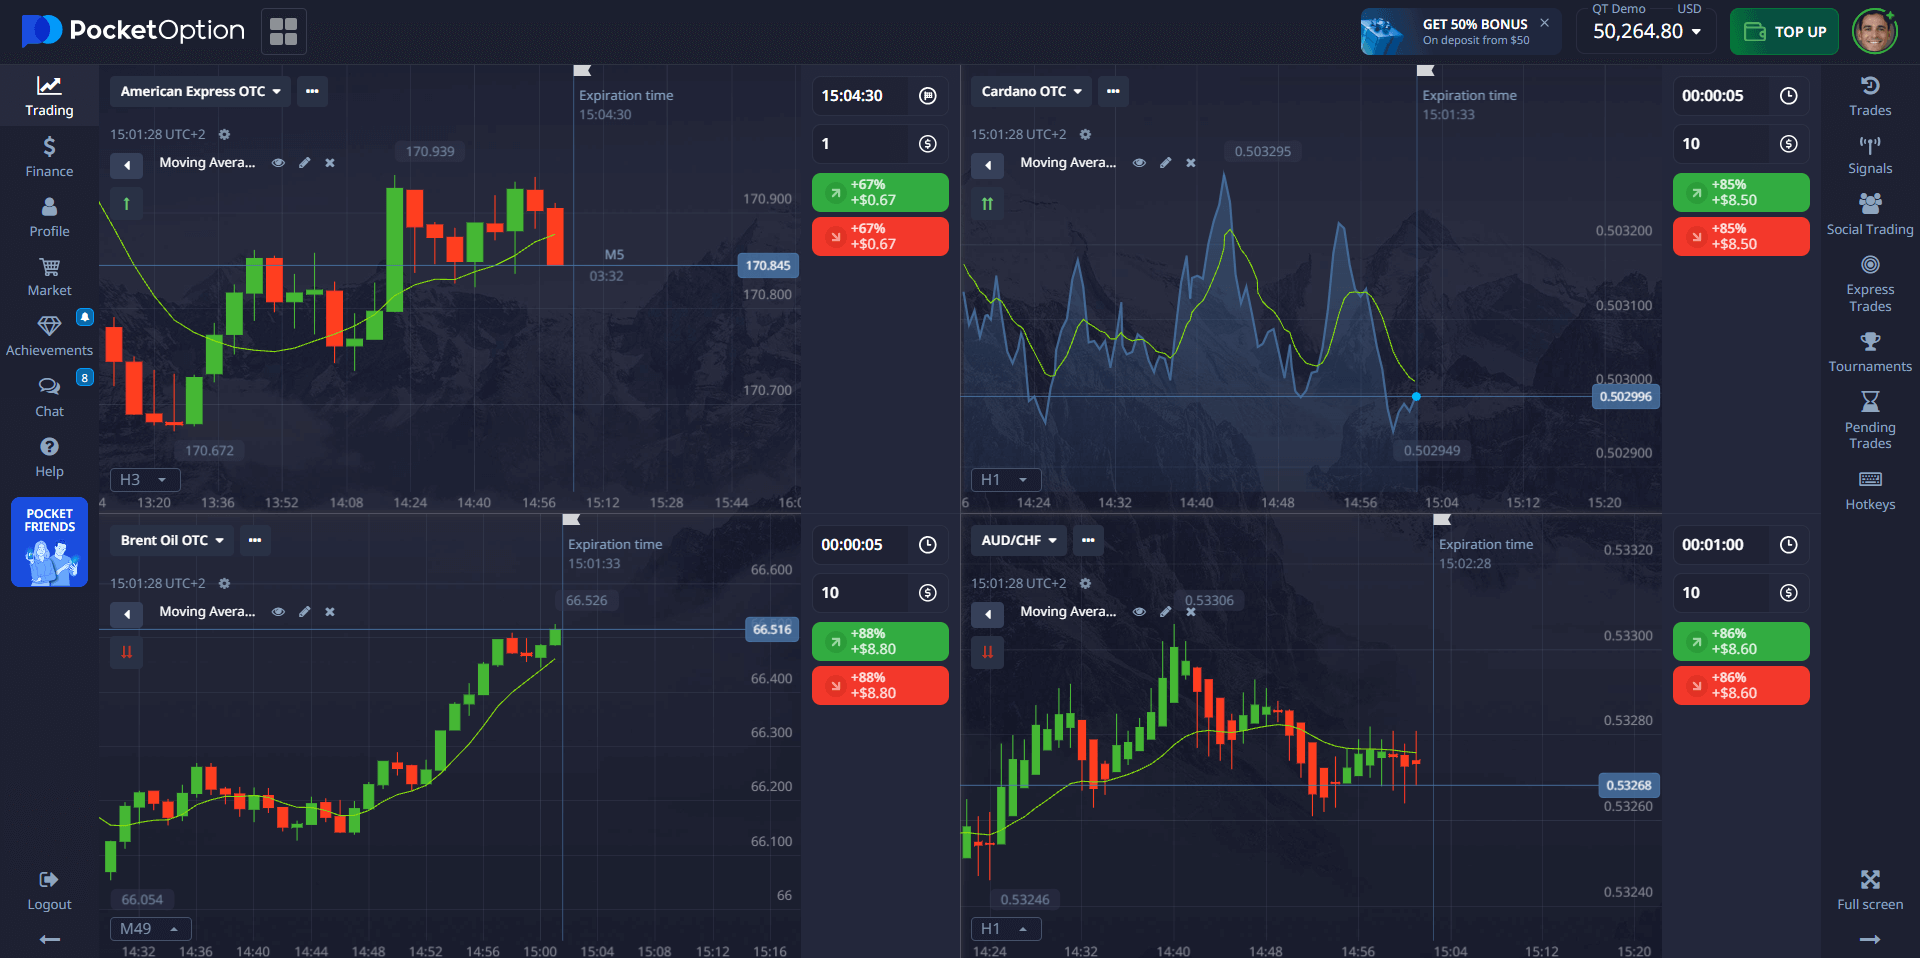Dismiss the 50% bonus banner

click(1544, 23)
